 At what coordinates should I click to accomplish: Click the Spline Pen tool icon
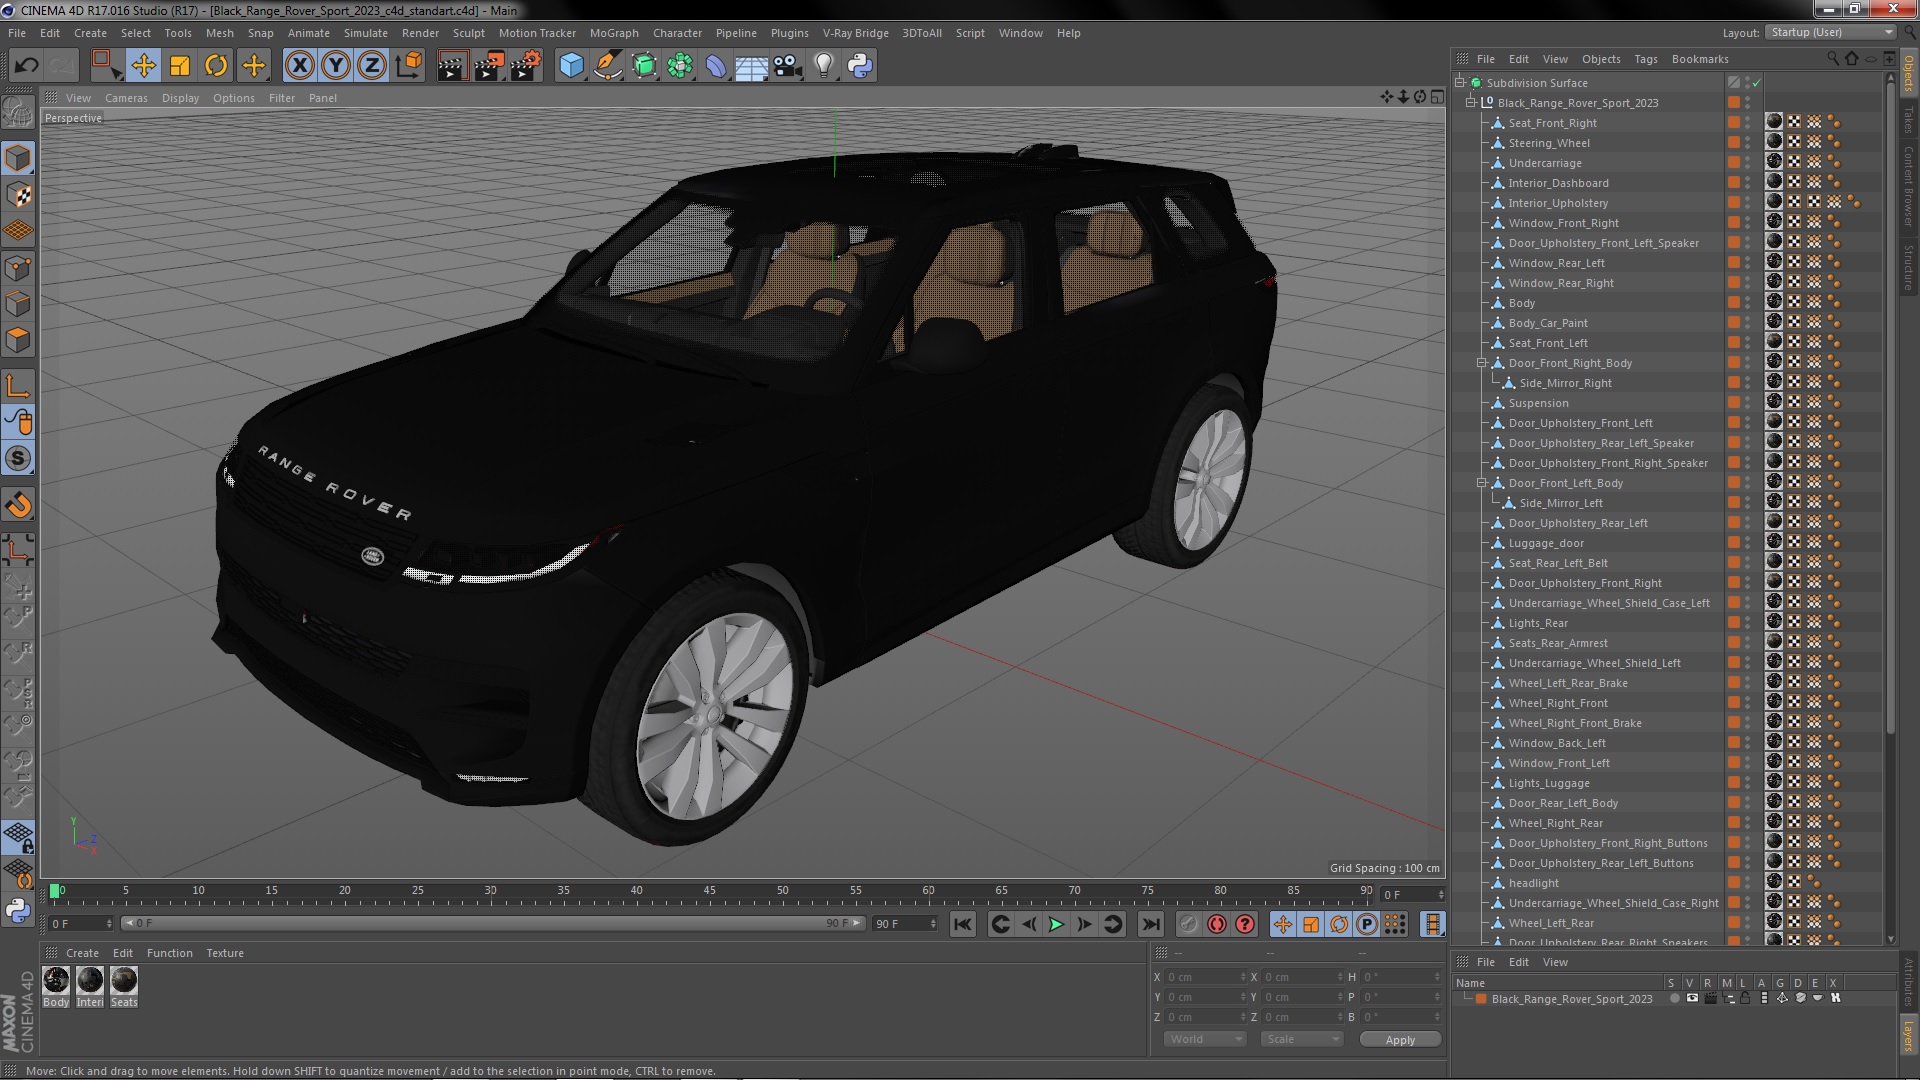607,66
